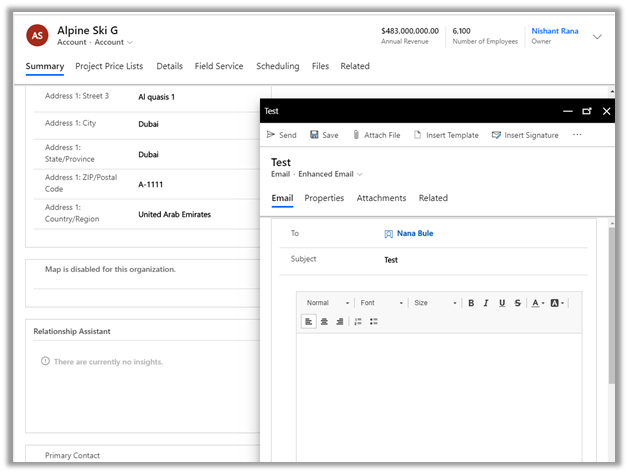The height and width of the screenshot is (474, 628).
Task: Click the Send email button
Action: [x=281, y=135]
